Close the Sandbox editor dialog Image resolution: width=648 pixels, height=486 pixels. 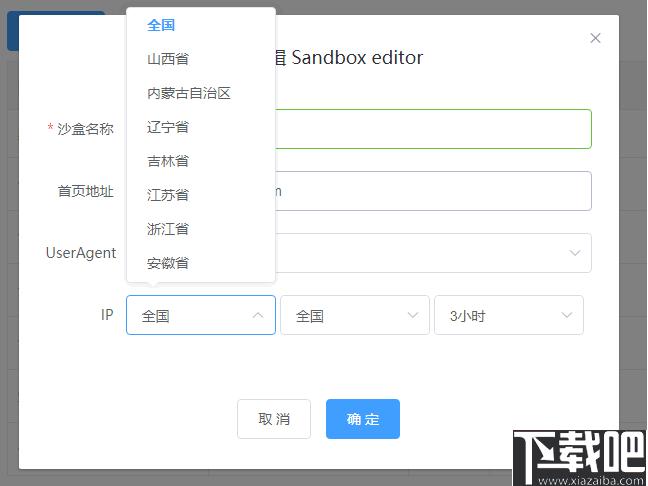[x=595, y=38]
